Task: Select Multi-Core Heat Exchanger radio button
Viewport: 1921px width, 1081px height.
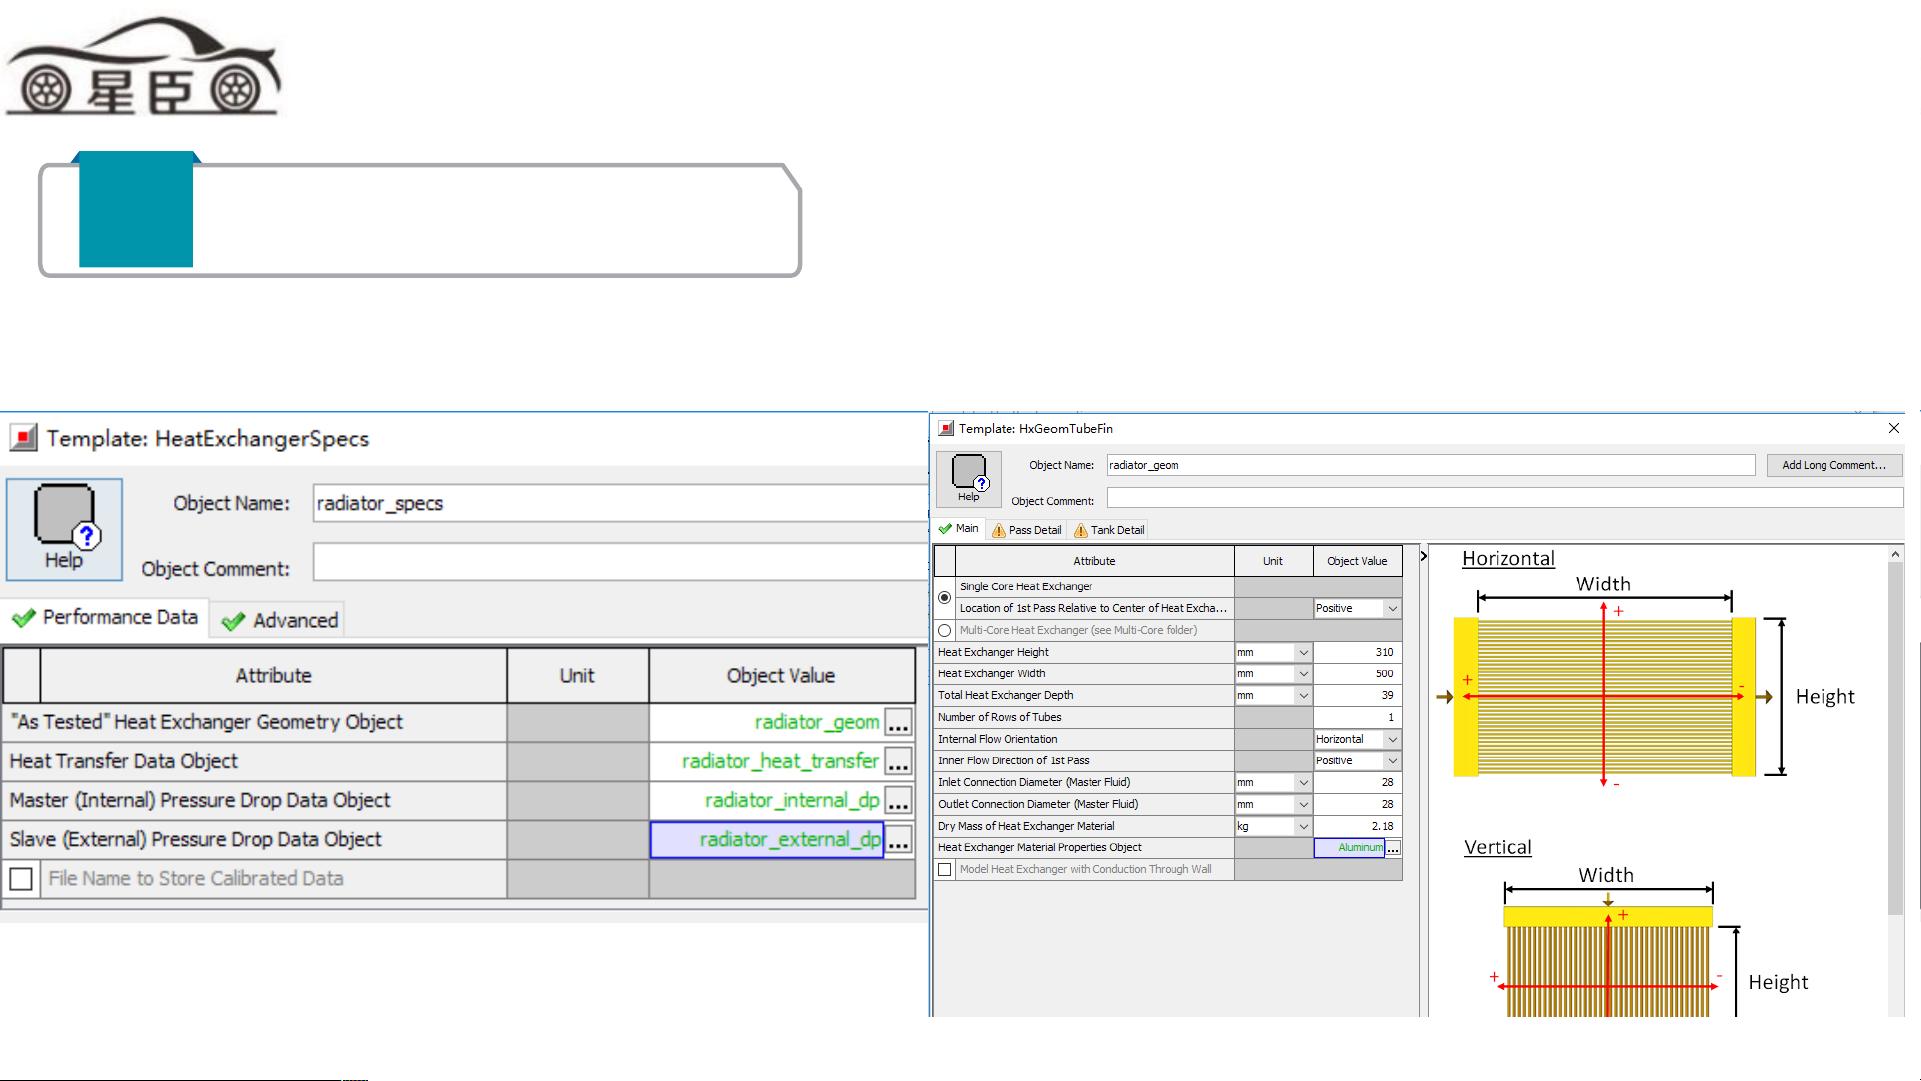Action: click(944, 631)
